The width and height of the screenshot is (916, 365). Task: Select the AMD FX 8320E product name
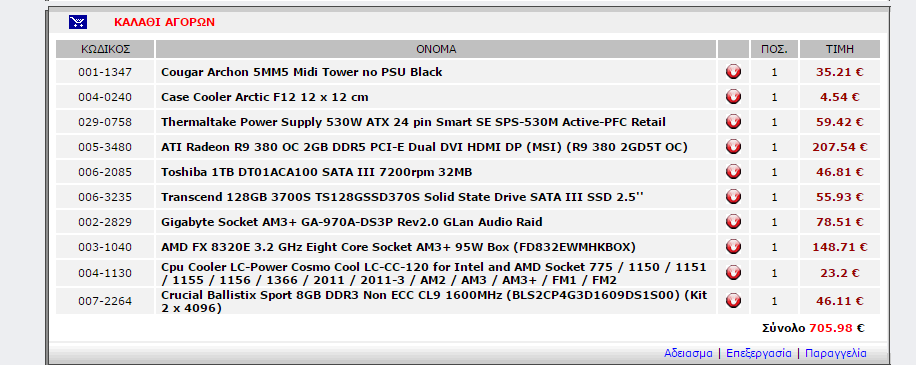tap(398, 247)
